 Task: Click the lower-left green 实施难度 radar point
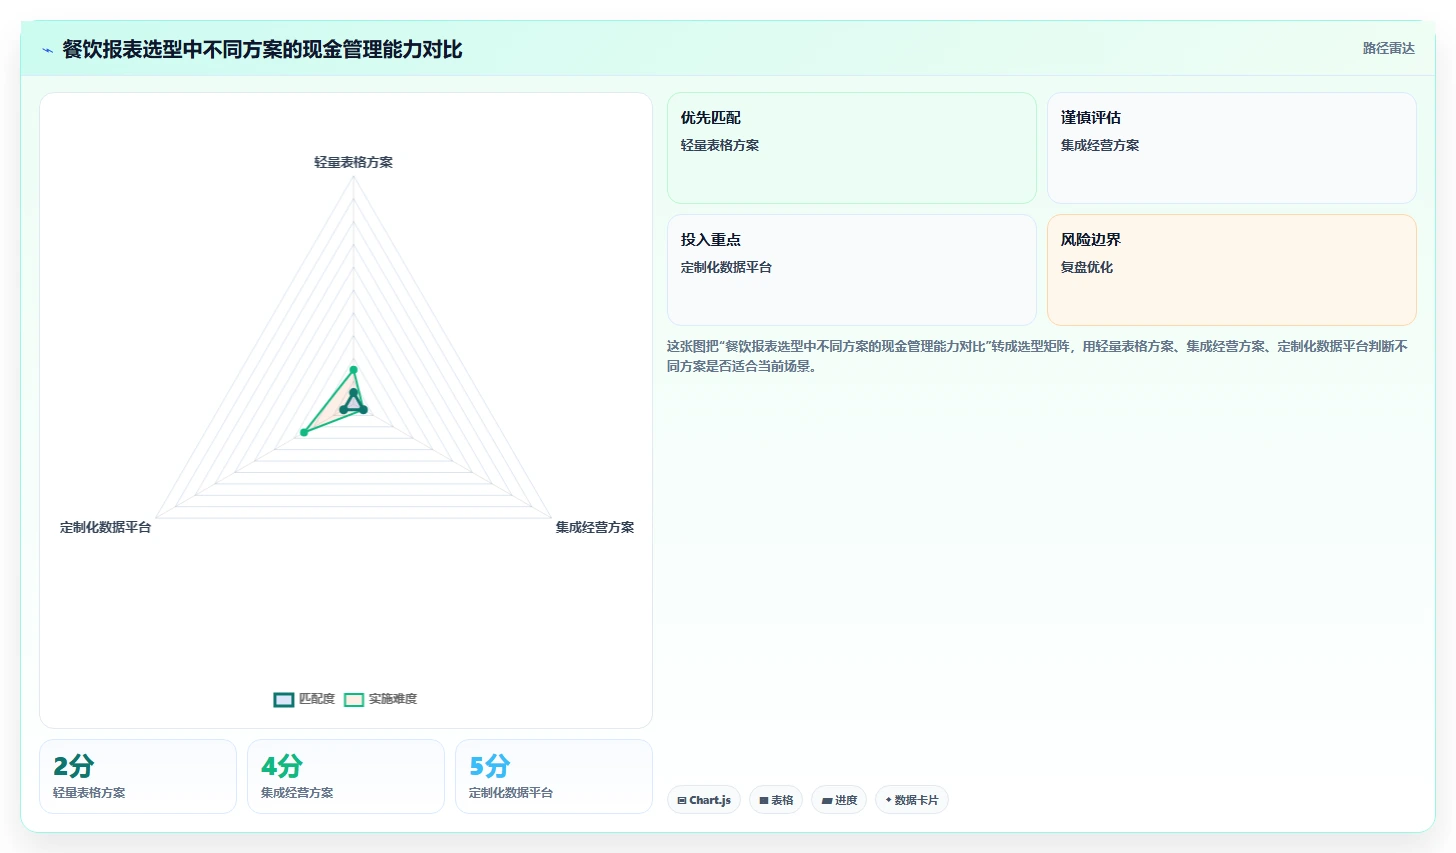pyautogui.click(x=304, y=432)
